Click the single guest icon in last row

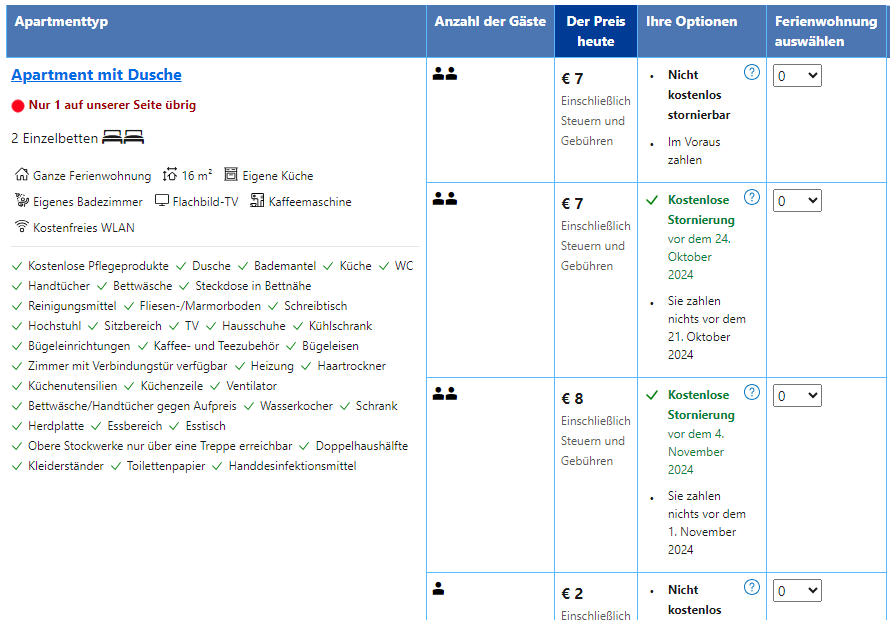coord(438,589)
